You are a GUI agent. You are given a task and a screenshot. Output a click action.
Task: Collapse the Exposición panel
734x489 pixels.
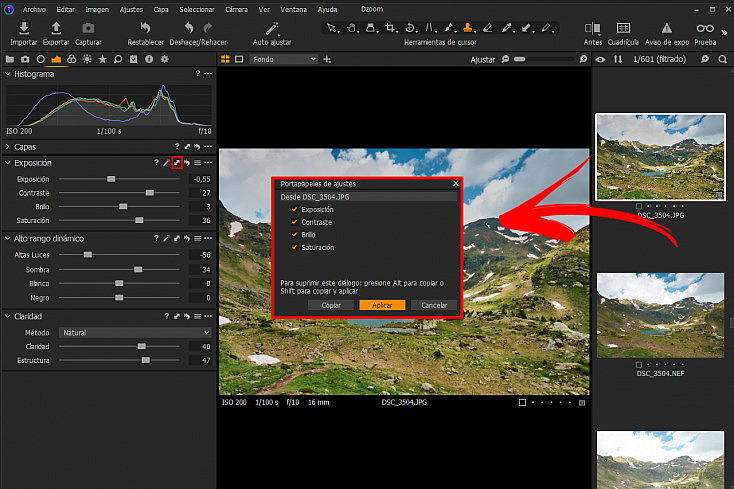pos(8,163)
